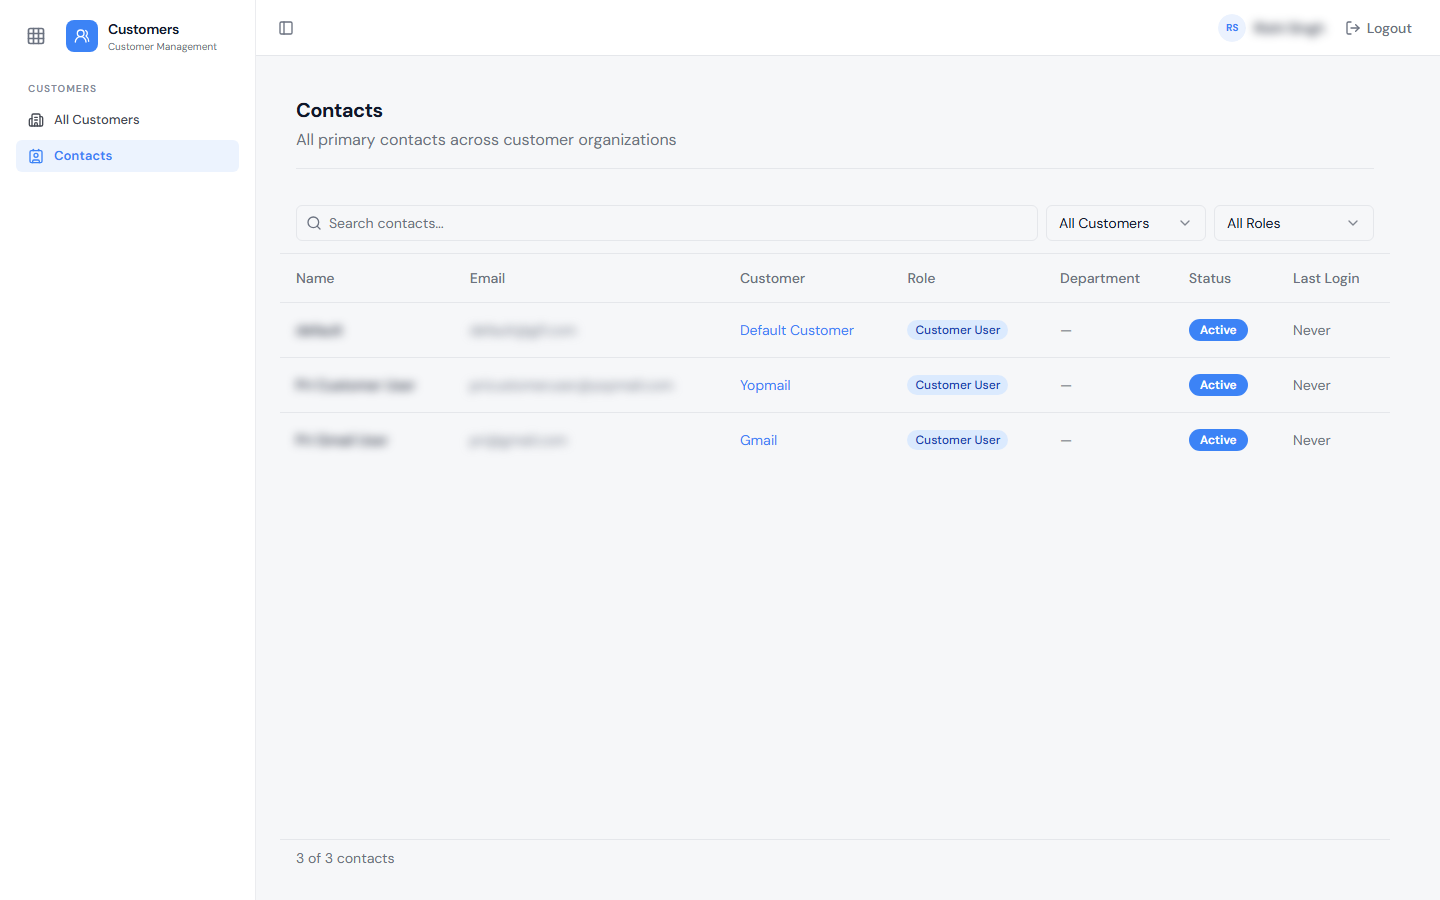Click the Customer column header
The image size is (1440, 900).
772,278
